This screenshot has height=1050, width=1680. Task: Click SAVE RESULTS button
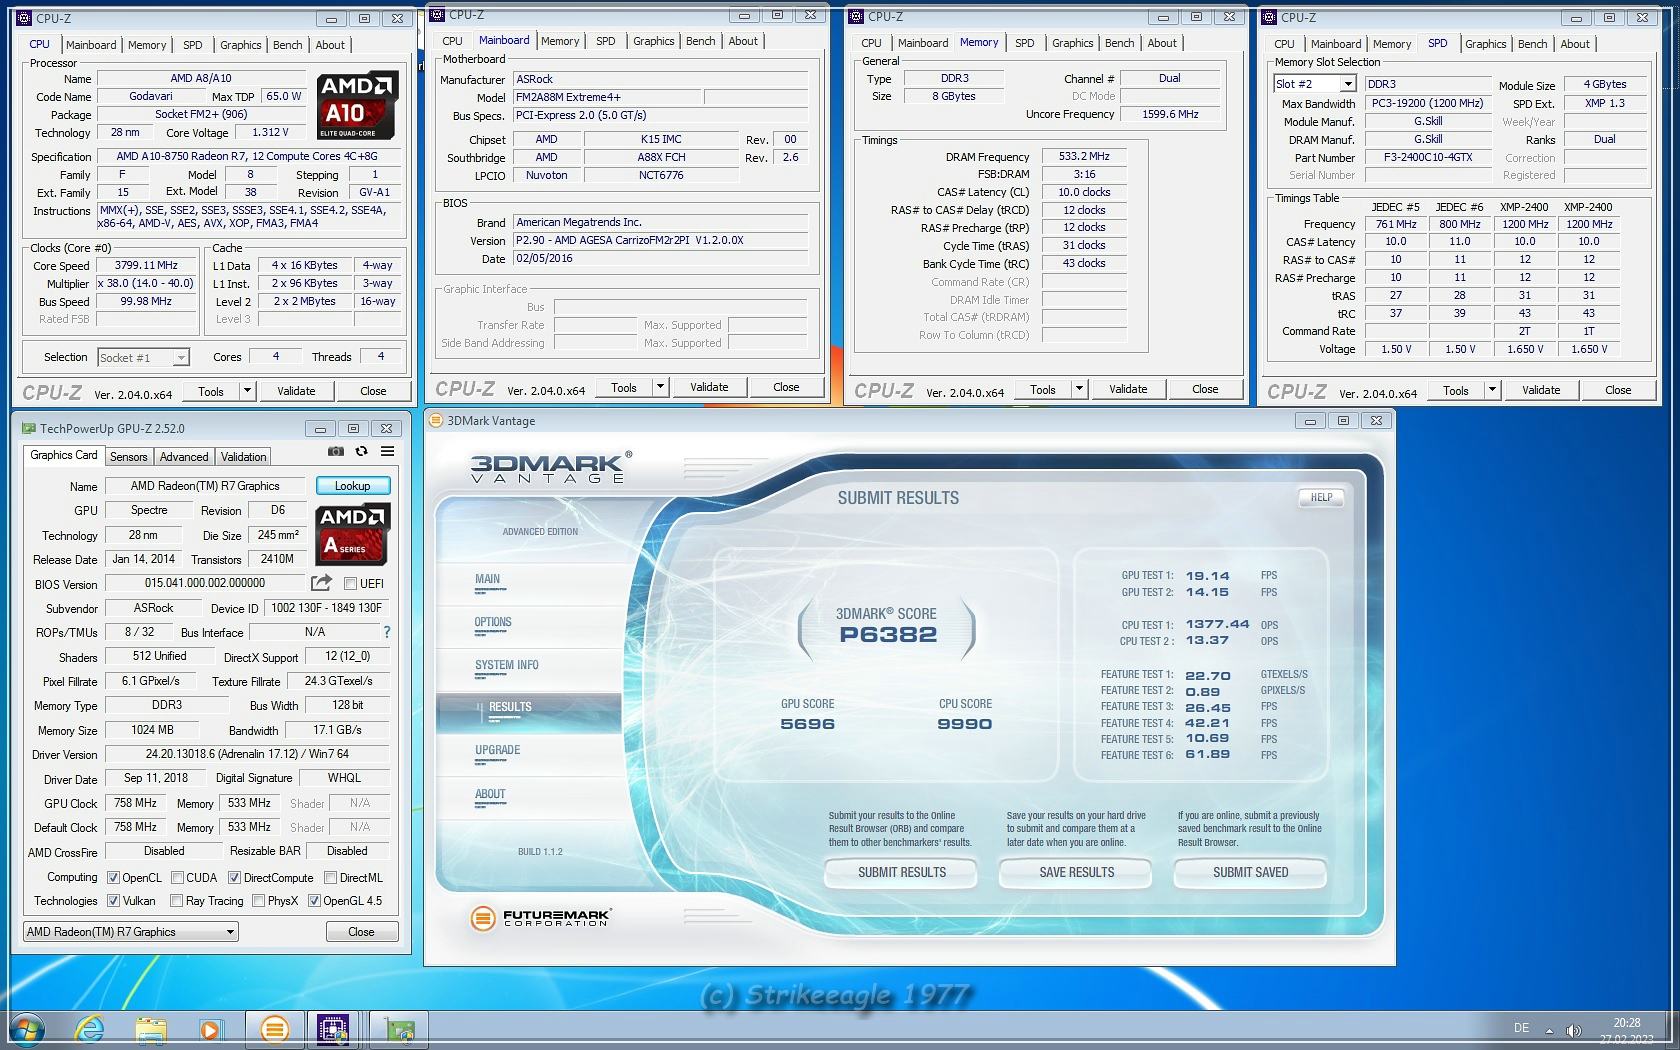[x=1076, y=872]
